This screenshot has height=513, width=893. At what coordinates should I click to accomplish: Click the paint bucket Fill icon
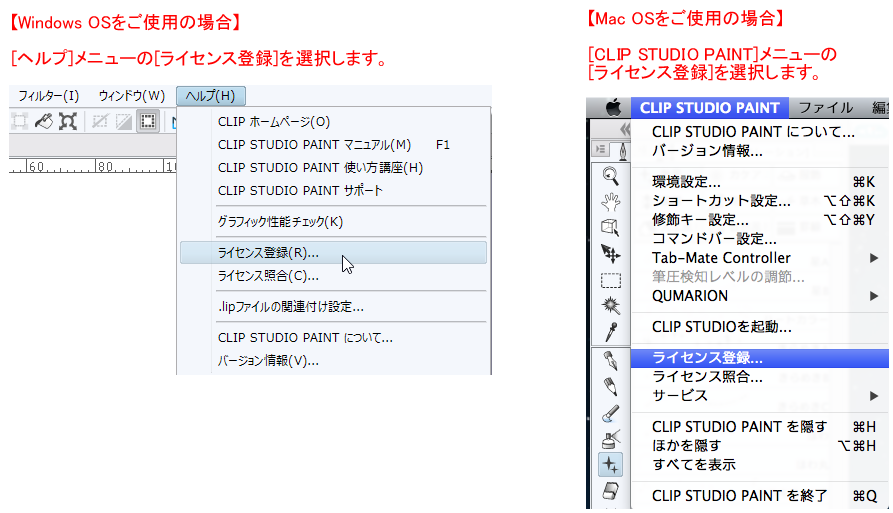44,121
